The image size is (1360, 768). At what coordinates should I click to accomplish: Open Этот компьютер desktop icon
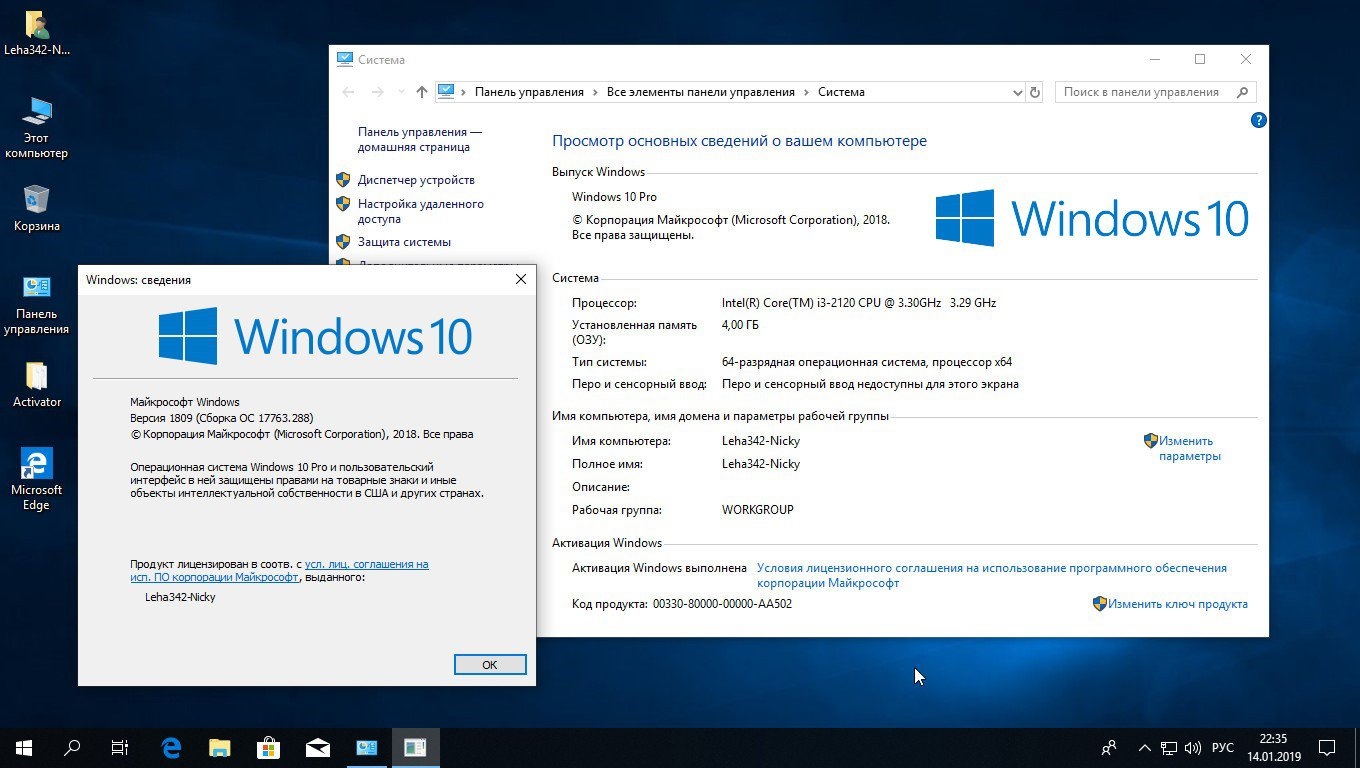point(37,128)
